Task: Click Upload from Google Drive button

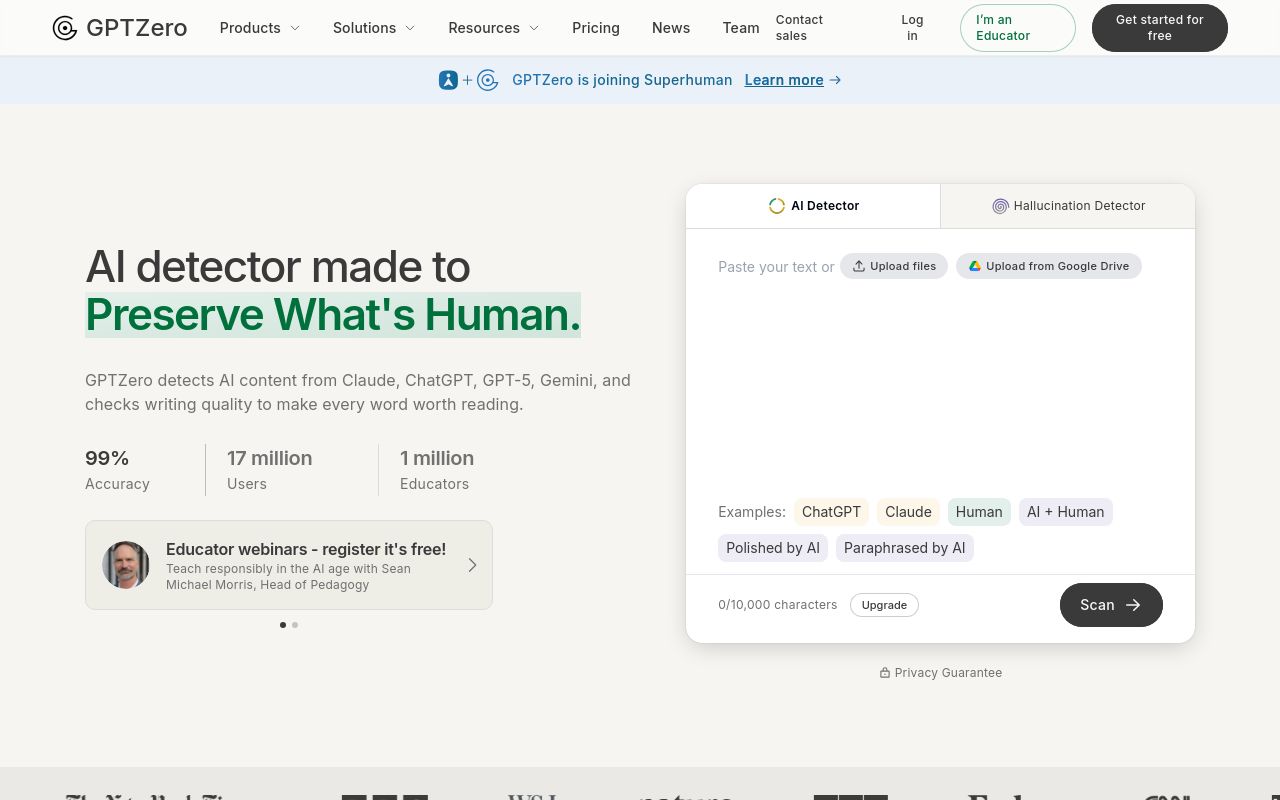Action: [x=1049, y=266]
